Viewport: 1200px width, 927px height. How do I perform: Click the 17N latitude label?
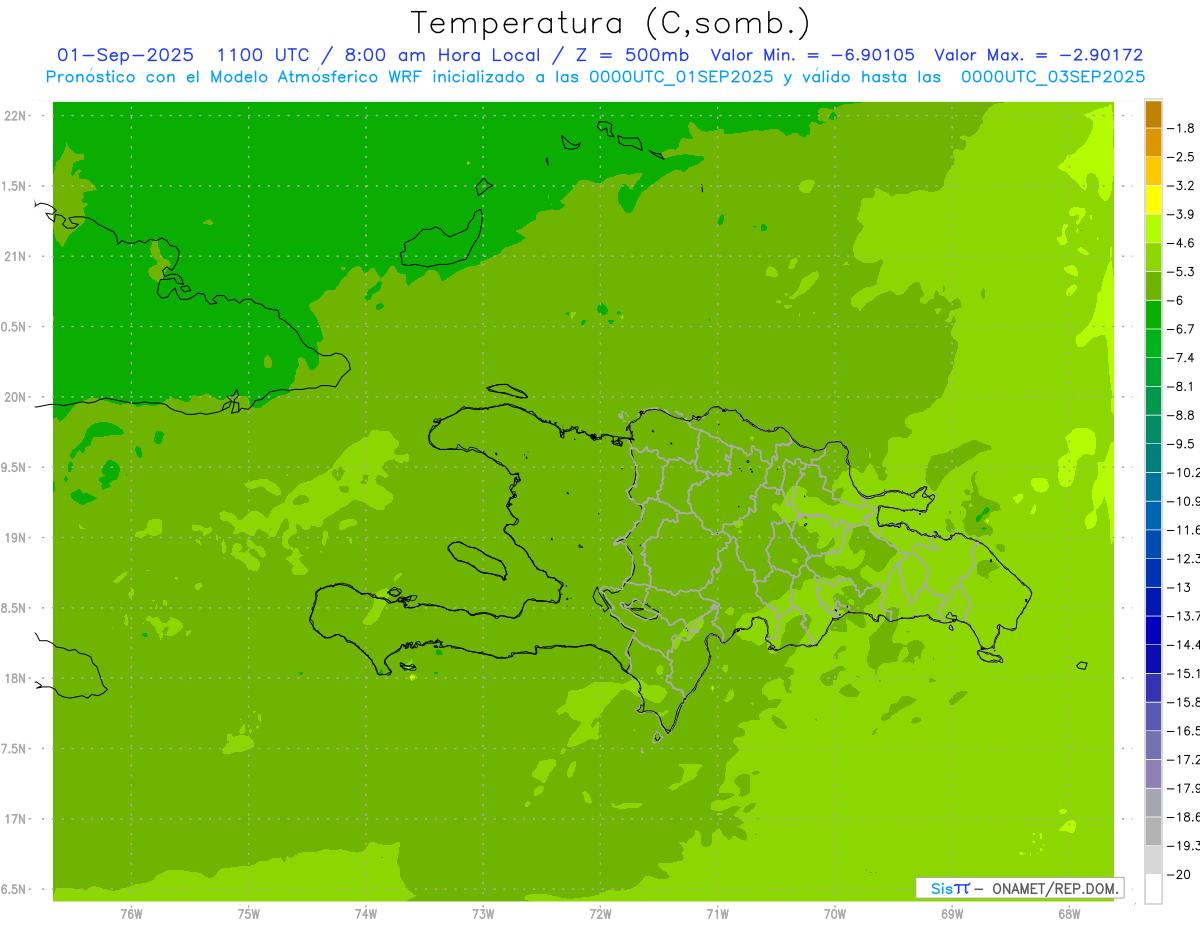coord(16,819)
